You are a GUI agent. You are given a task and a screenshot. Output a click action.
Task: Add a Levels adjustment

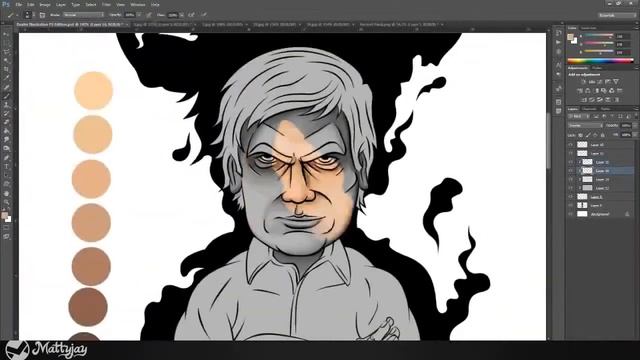(x=591, y=82)
